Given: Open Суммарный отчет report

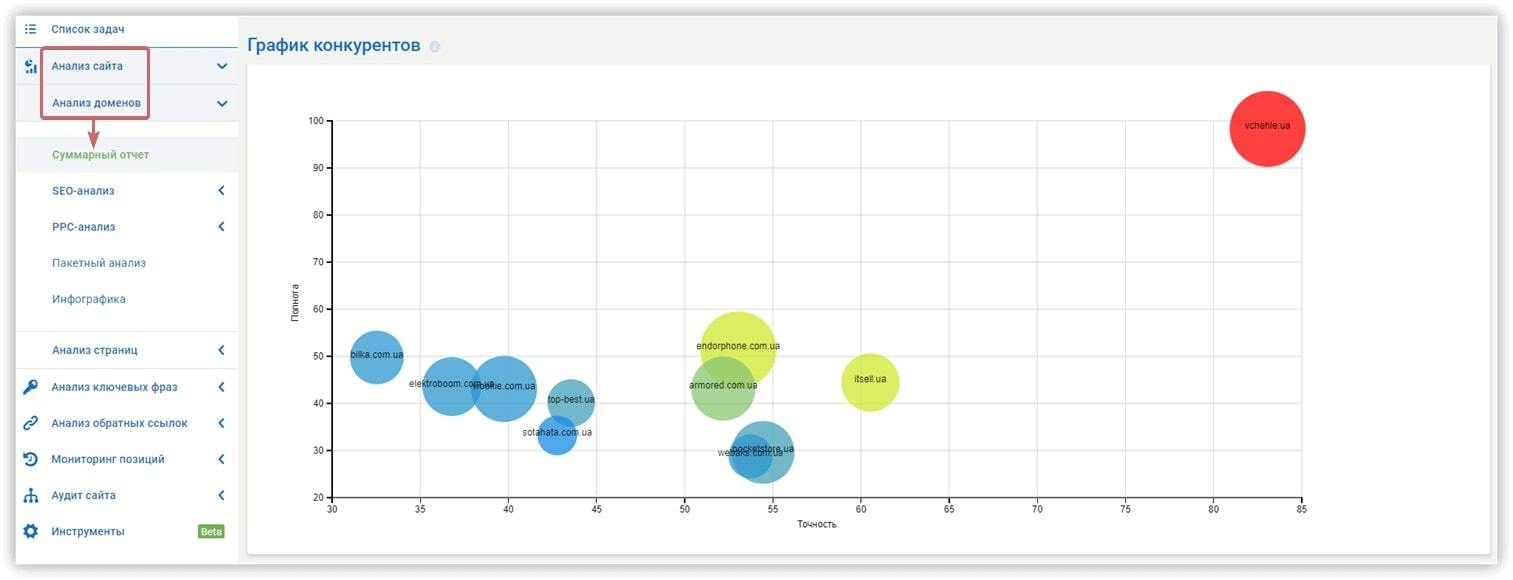Looking at the screenshot, I should pyautogui.click(x=100, y=155).
